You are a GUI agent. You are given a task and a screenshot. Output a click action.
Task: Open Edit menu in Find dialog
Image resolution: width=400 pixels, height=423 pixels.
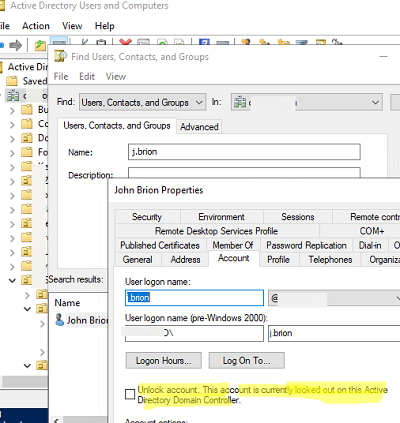87,77
